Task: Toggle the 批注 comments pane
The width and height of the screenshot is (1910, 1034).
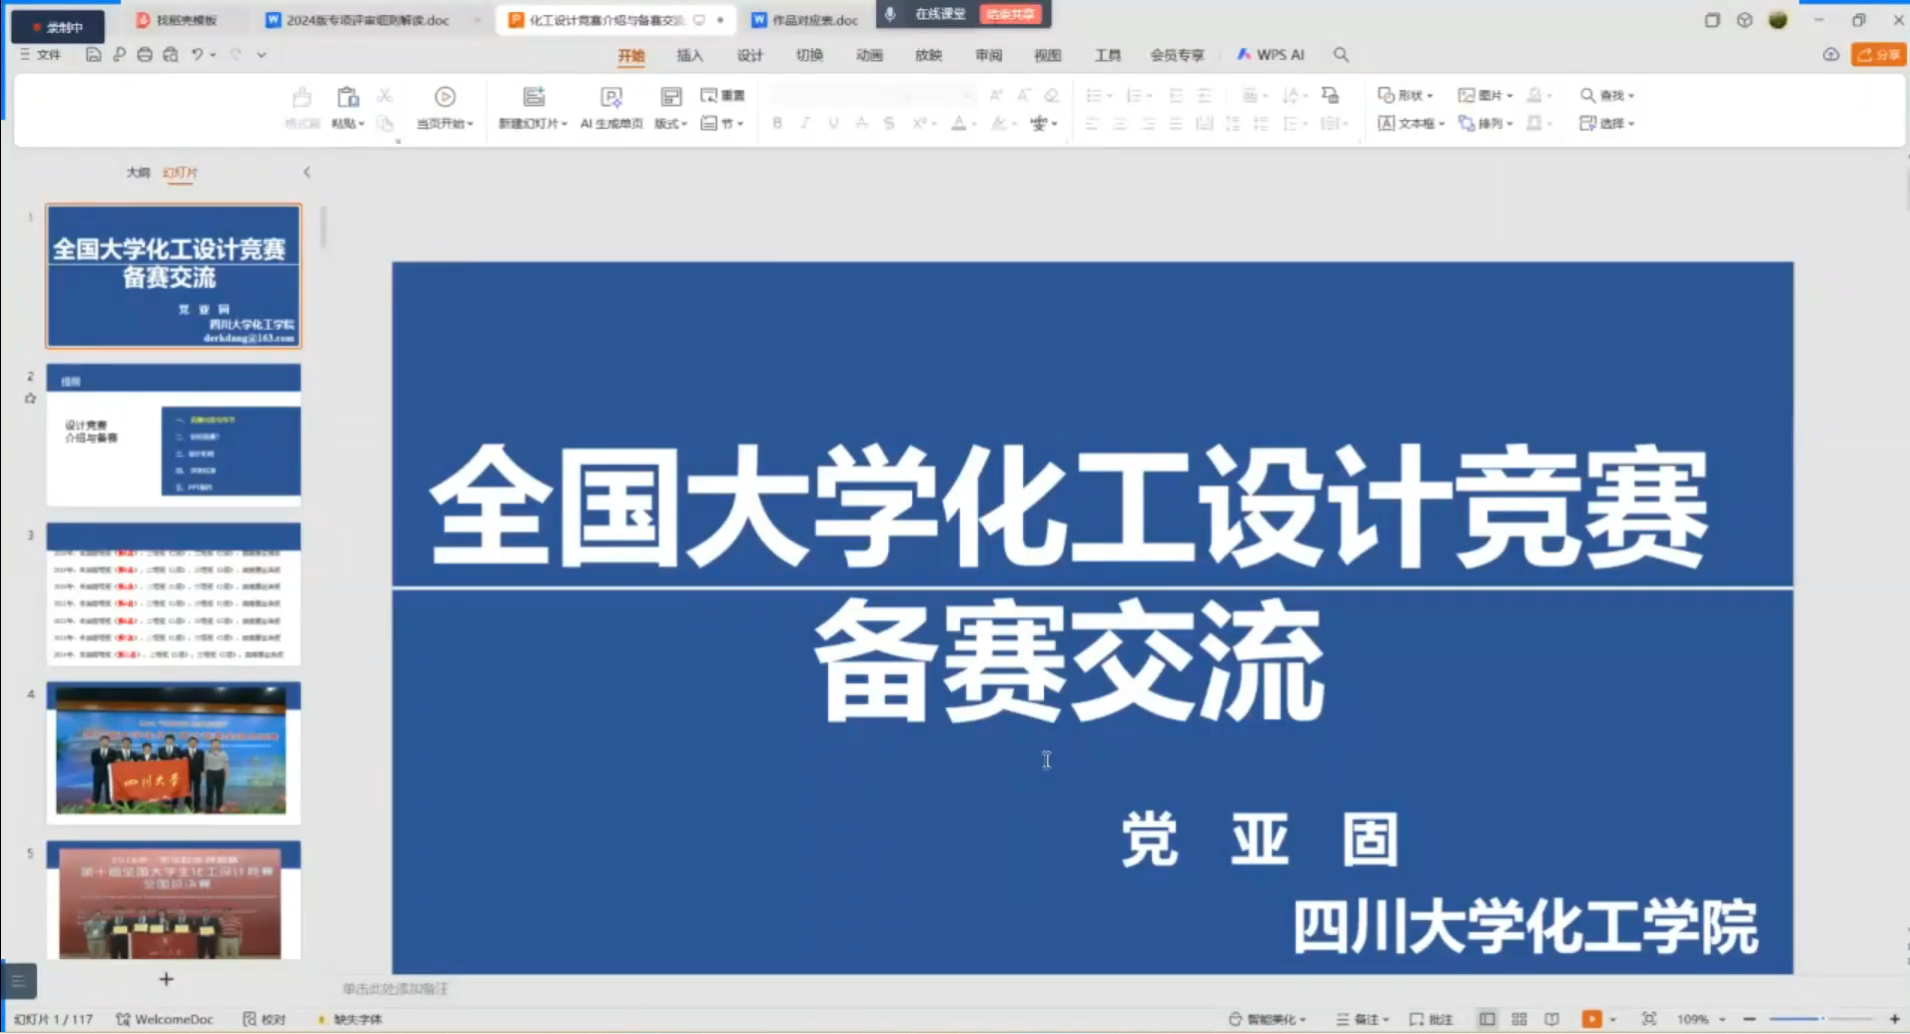Action: [x=1431, y=1019]
